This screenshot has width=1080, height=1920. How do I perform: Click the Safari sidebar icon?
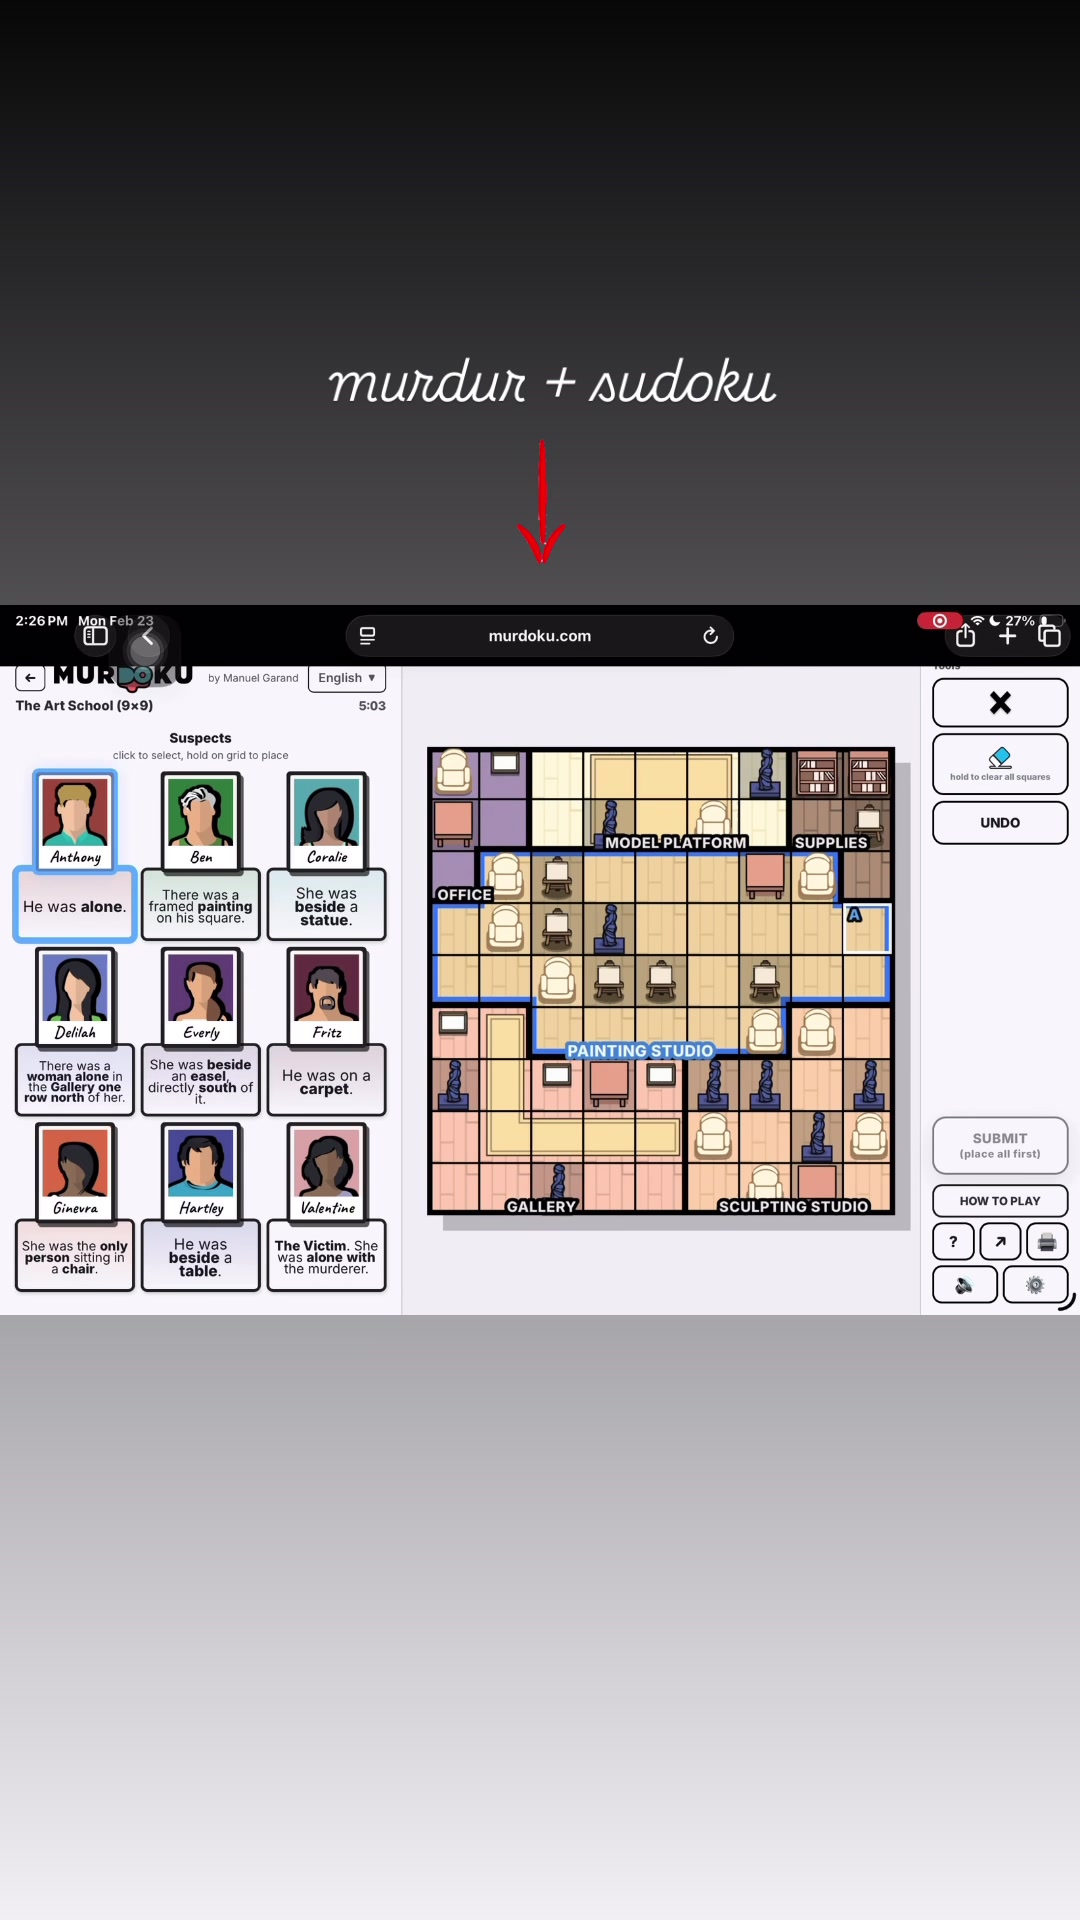pos(95,636)
